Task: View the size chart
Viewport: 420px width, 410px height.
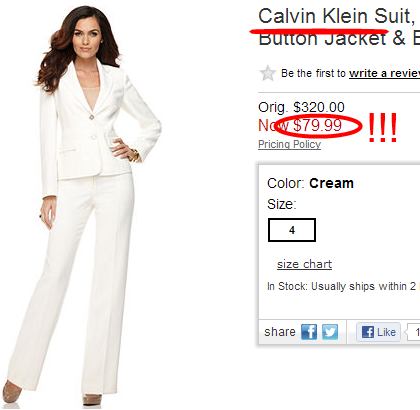Action: click(x=304, y=264)
